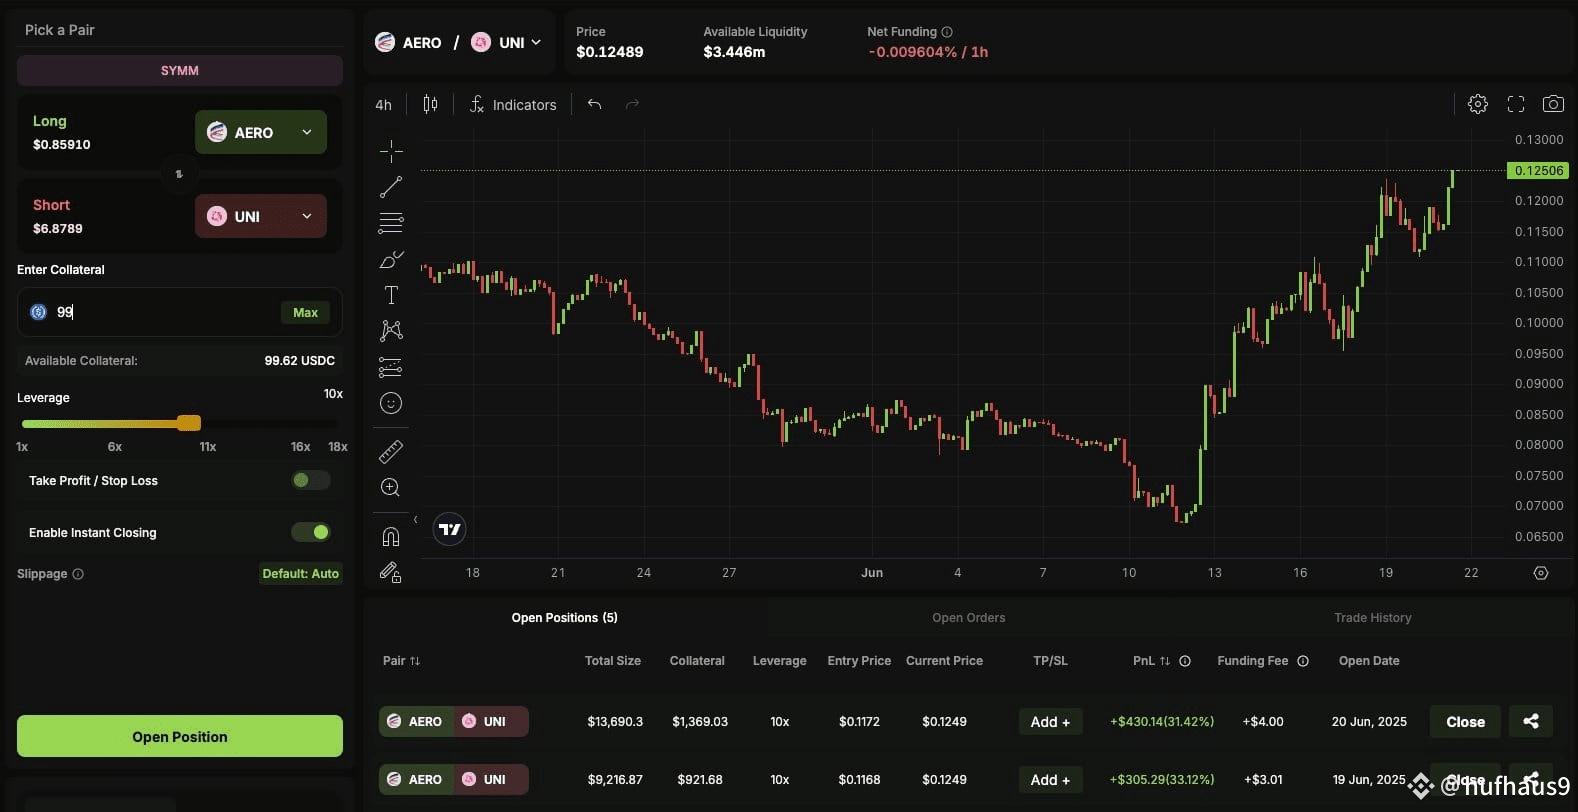Open the candlestick chart style menu

pyautogui.click(x=430, y=104)
